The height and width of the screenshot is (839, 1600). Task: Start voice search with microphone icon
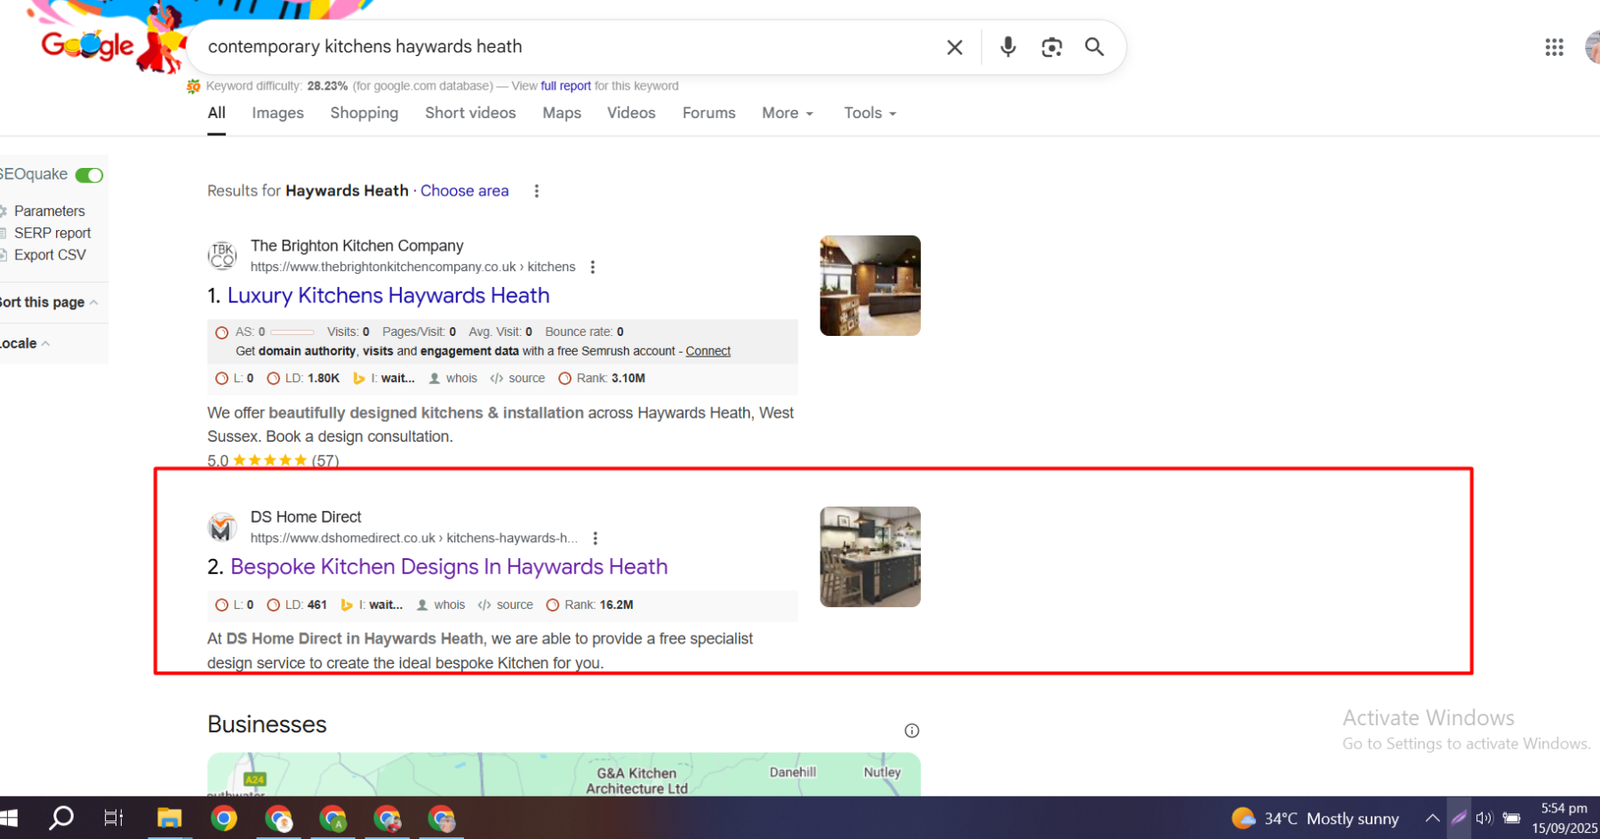coord(1007,47)
